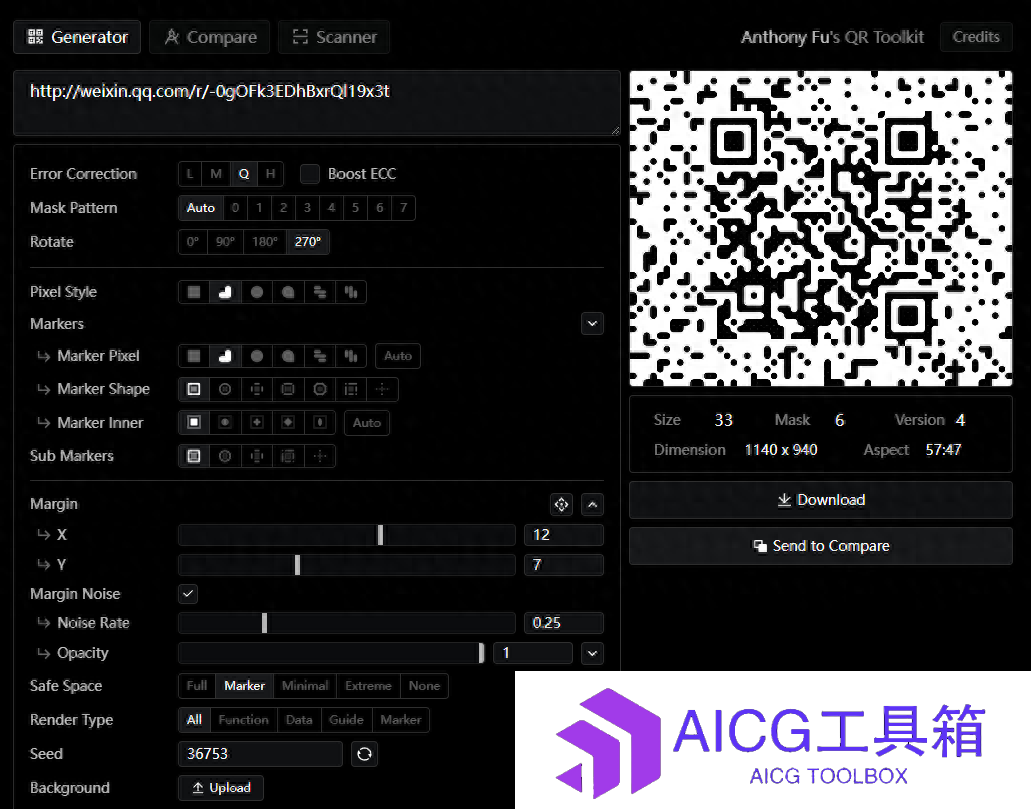Screen dimensions: 1031x809
Task: Select tiny-plus Marker Shape icon
Action: (382, 389)
